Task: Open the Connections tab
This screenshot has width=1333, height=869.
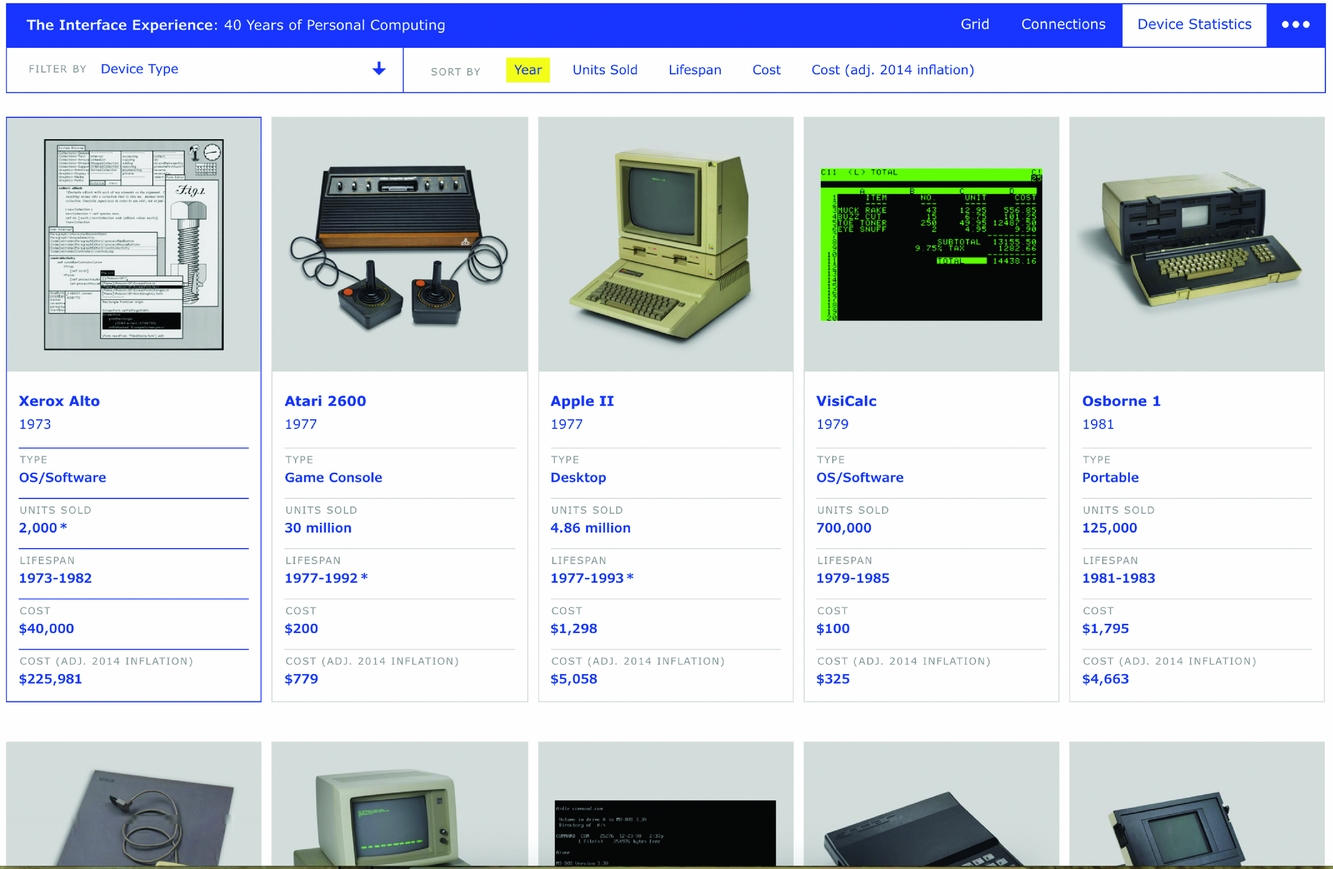Action: (x=1063, y=24)
